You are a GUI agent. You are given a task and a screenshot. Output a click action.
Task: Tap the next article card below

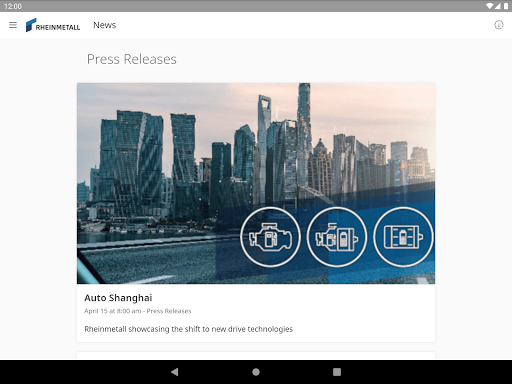(256, 355)
